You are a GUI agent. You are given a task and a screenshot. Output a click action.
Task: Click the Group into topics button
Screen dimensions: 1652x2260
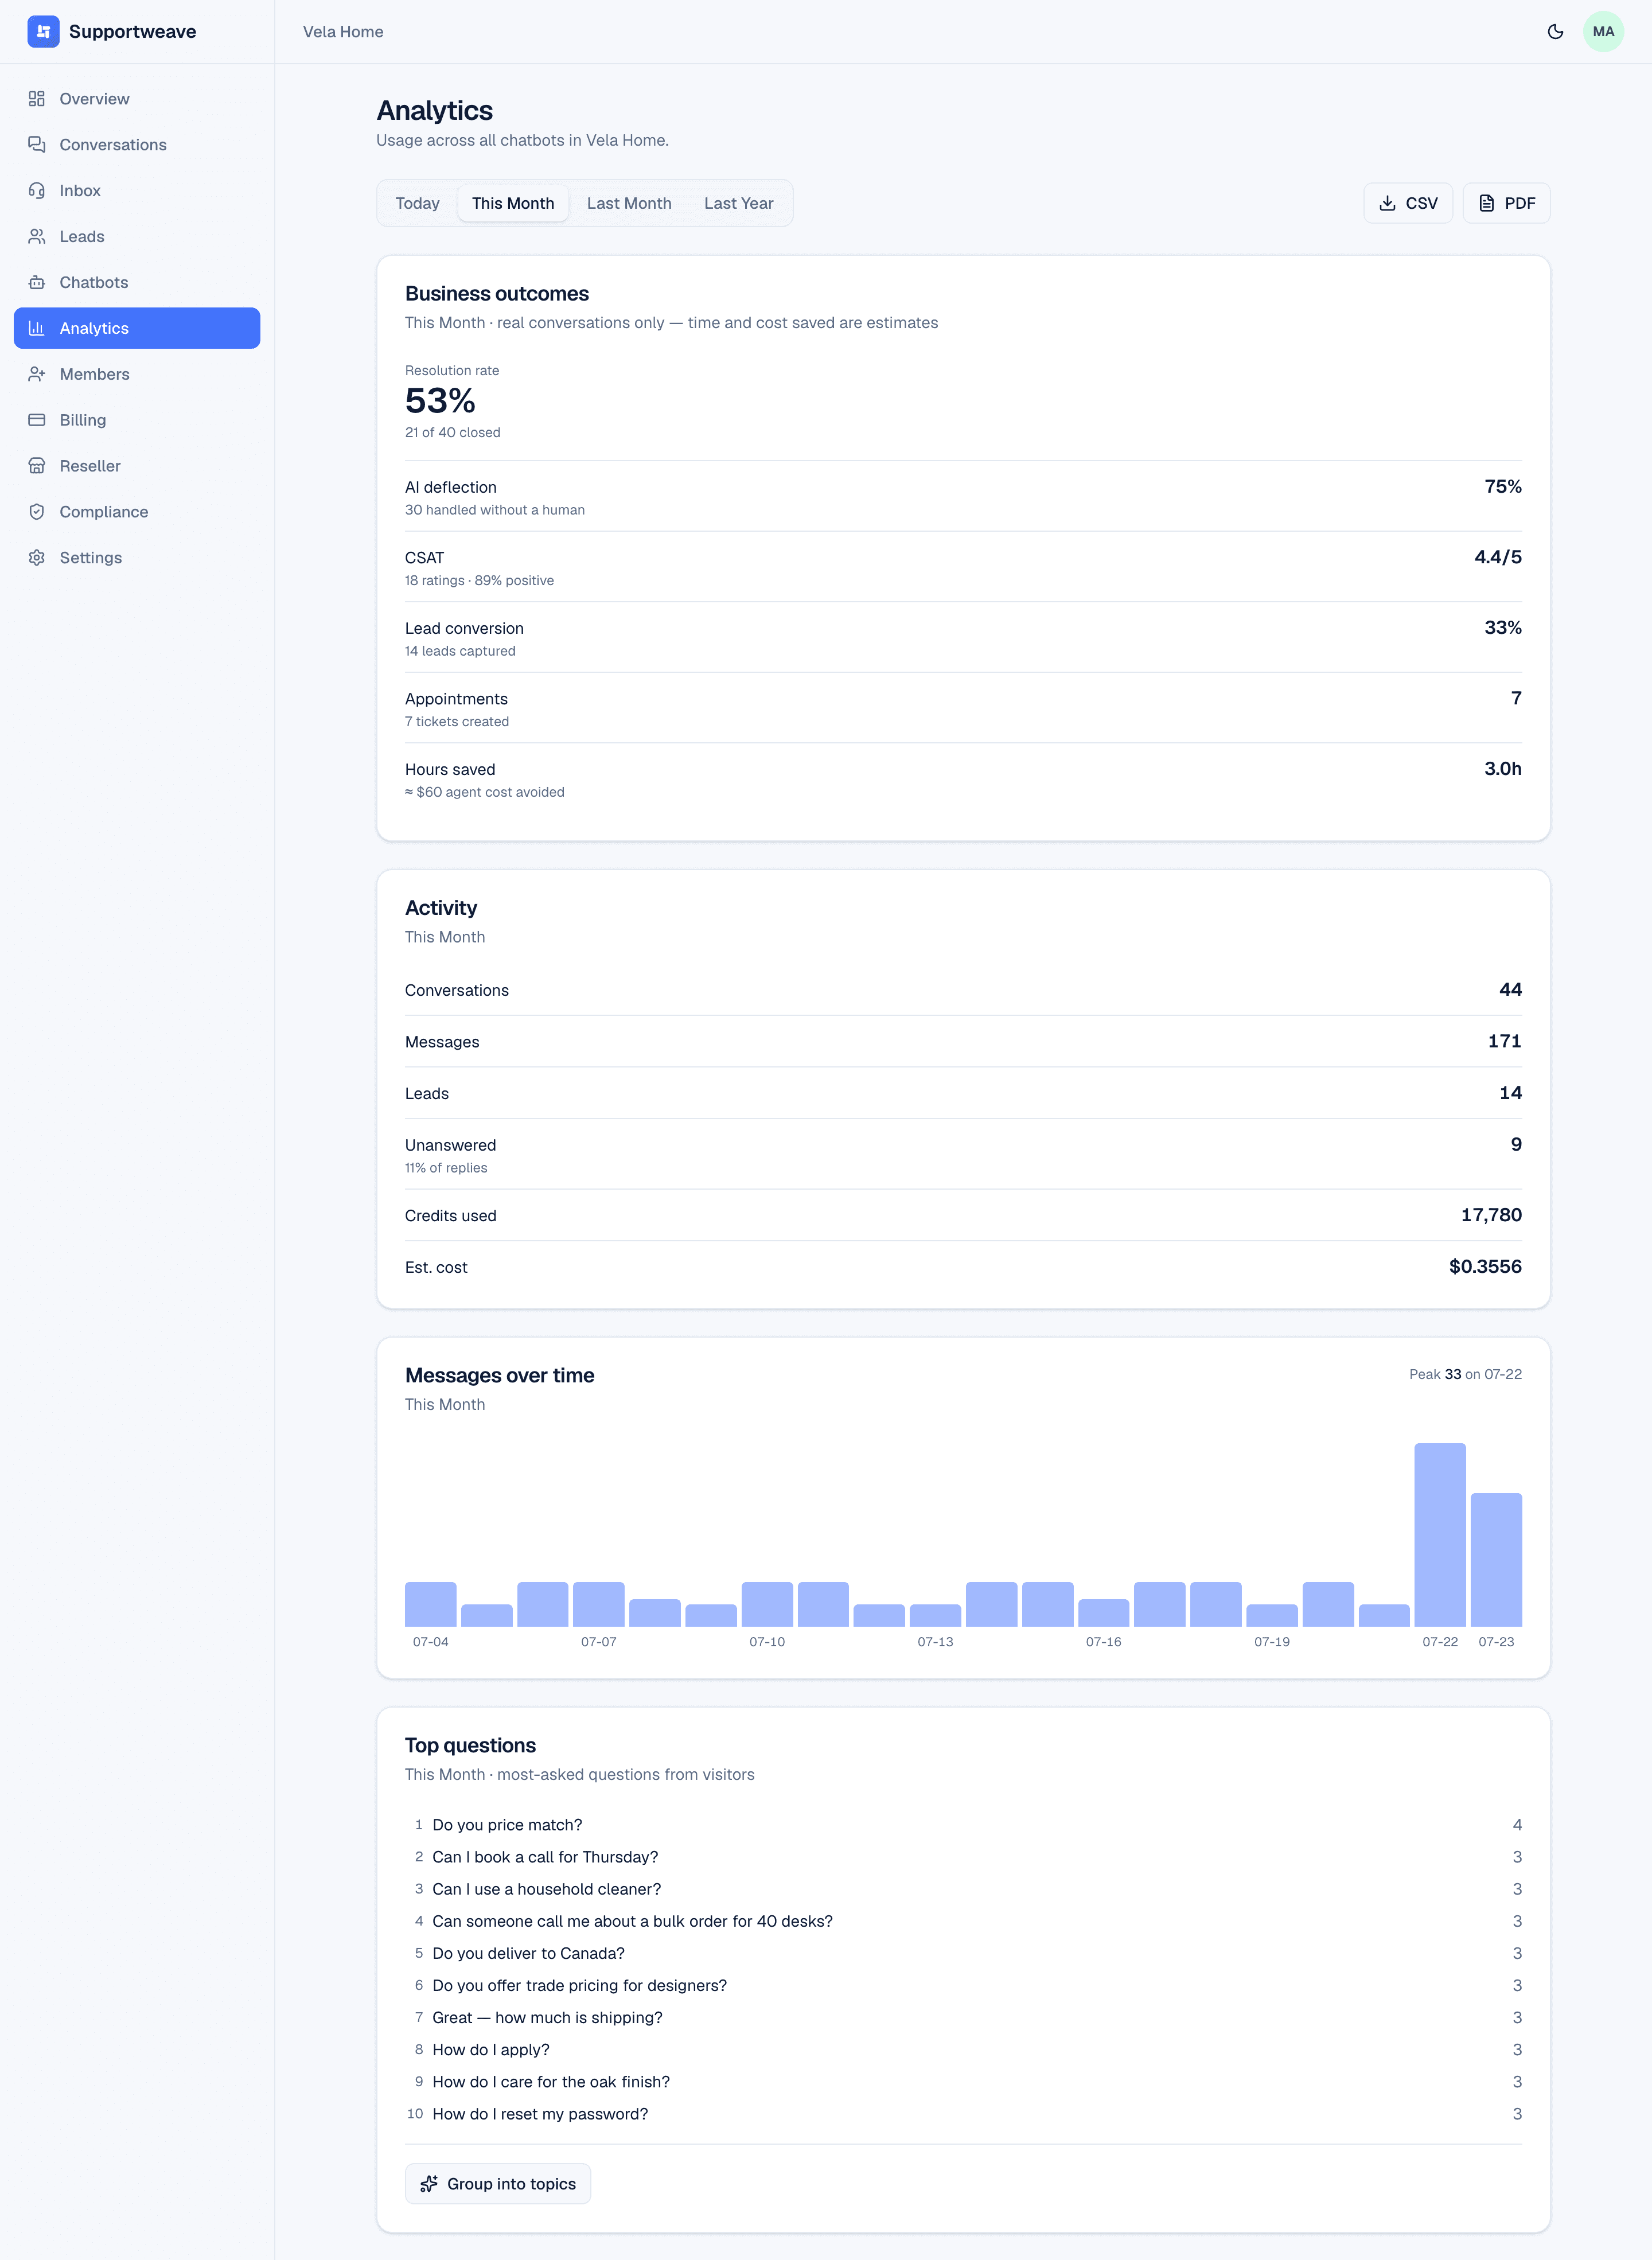498,2184
